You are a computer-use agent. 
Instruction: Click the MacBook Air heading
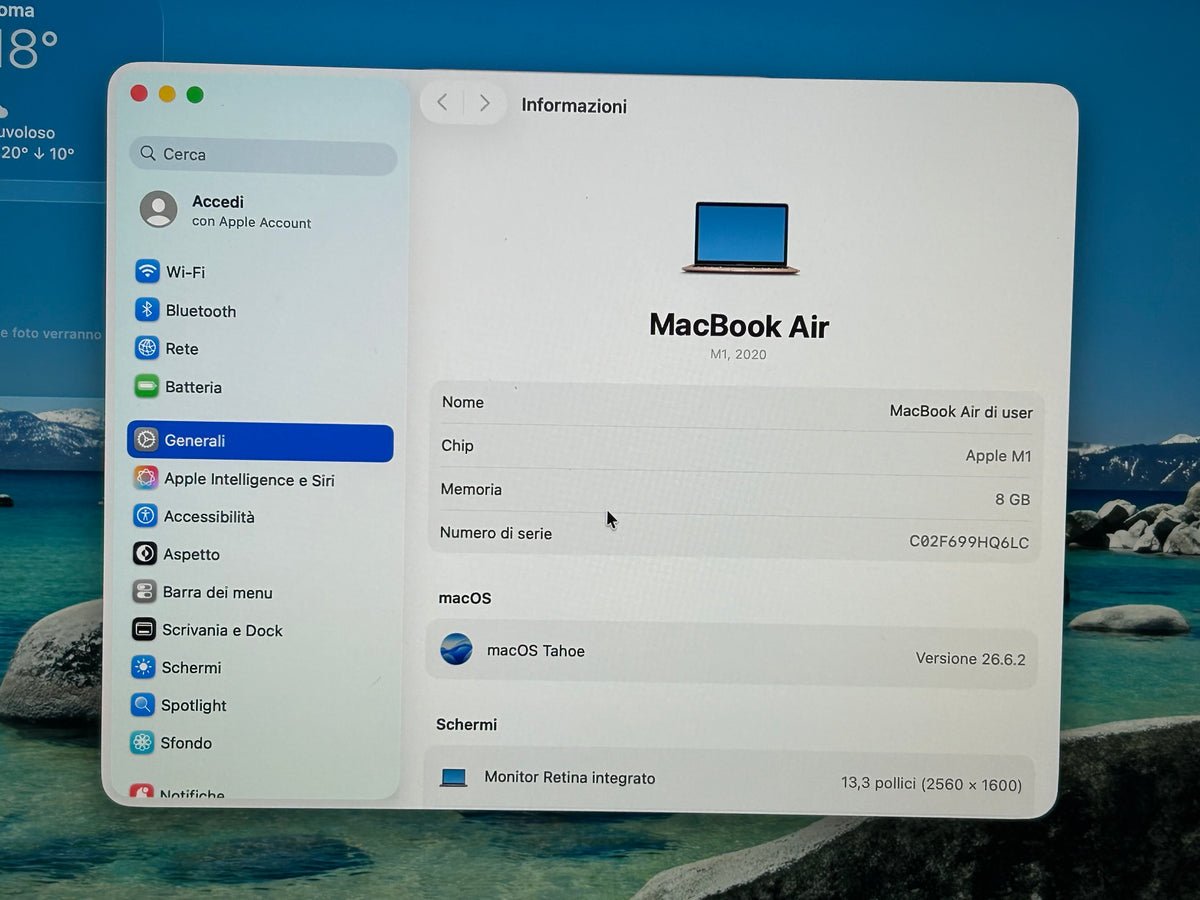[739, 325]
